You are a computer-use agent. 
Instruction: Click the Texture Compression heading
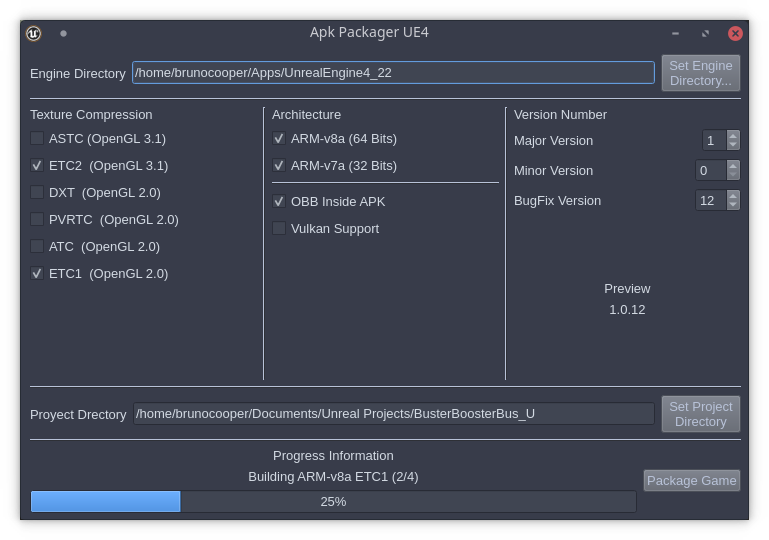coord(91,114)
